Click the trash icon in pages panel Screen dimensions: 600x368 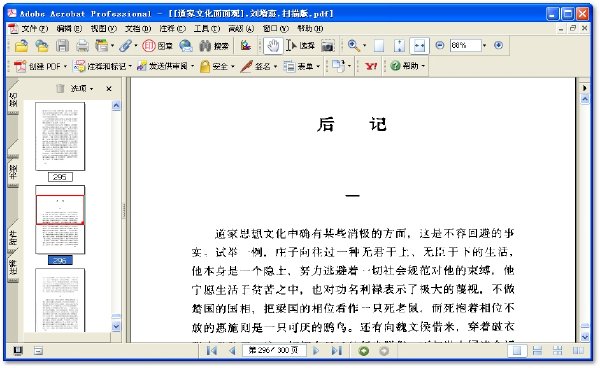[x=60, y=88]
